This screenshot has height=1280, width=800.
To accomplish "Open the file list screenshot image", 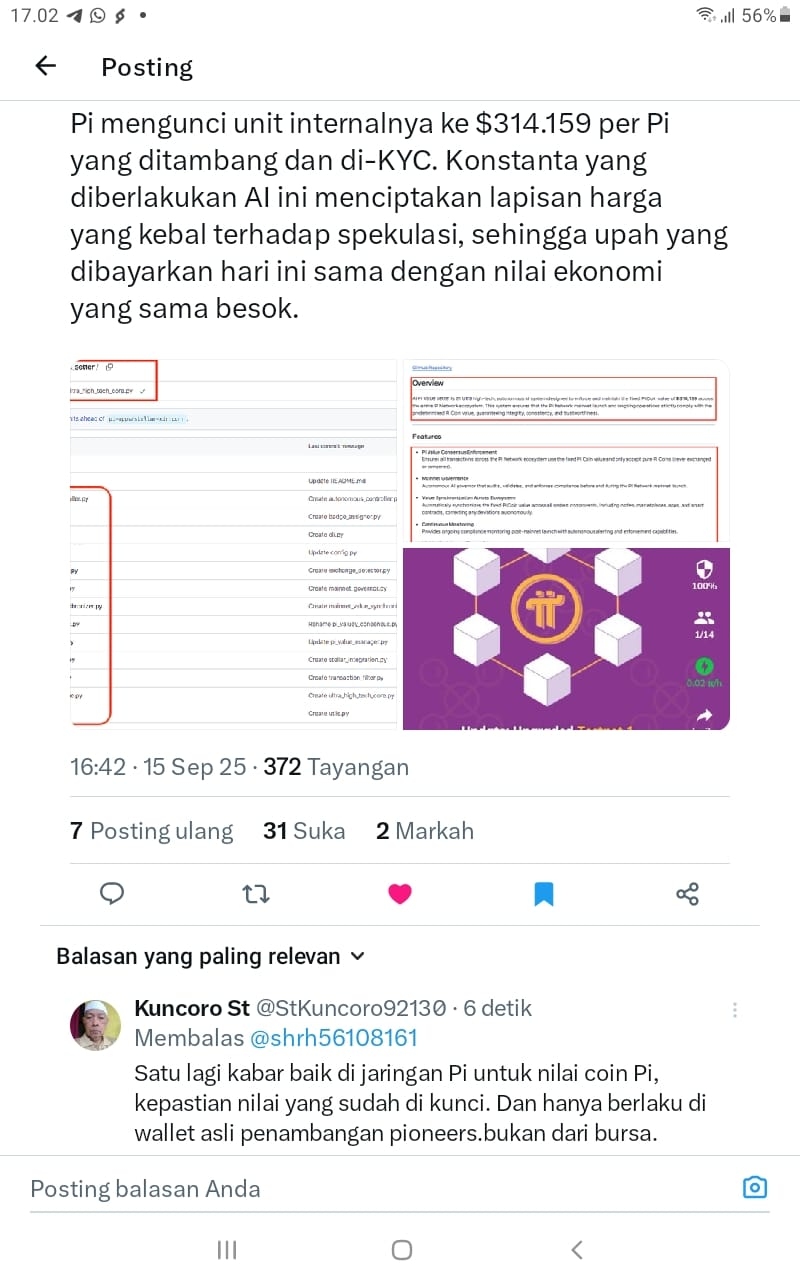I will (x=234, y=545).
